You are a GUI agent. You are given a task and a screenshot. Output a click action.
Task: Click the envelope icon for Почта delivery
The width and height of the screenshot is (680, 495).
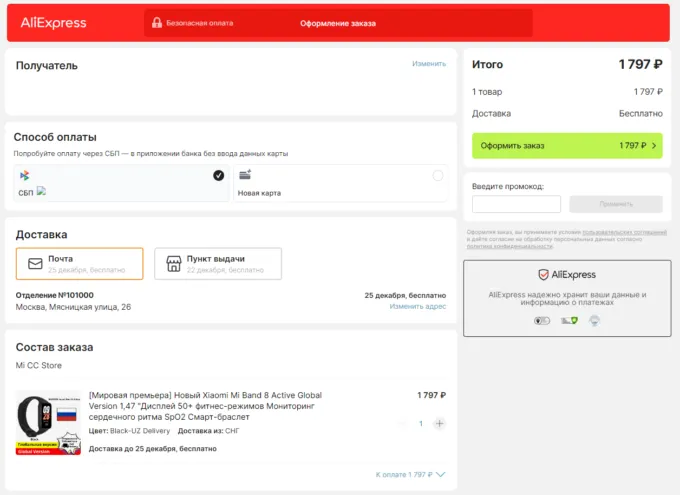(x=35, y=264)
